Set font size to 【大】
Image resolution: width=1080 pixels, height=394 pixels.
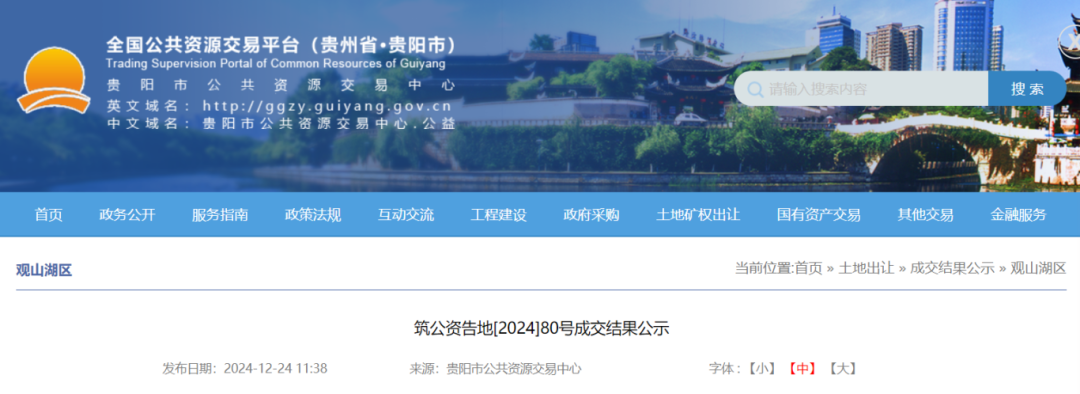tap(843, 369)
